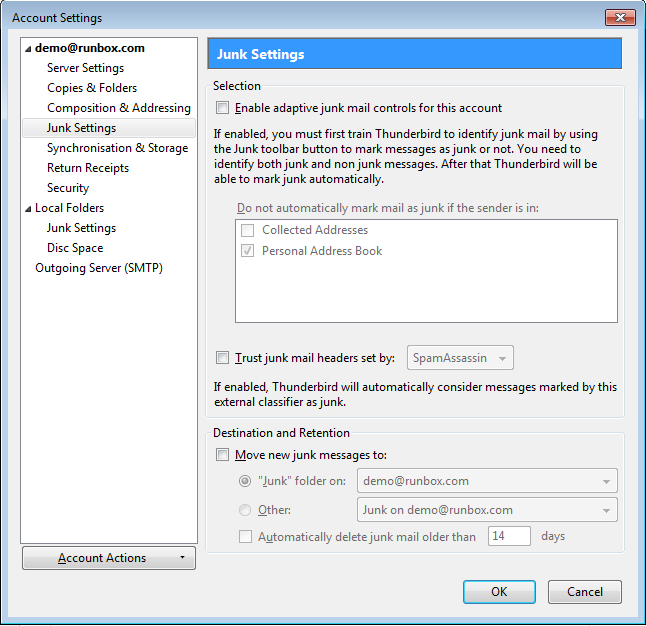Enable adaptive junk mail controls checkbox
This screenshot has height=626, width=646.
tap(223, 108)
